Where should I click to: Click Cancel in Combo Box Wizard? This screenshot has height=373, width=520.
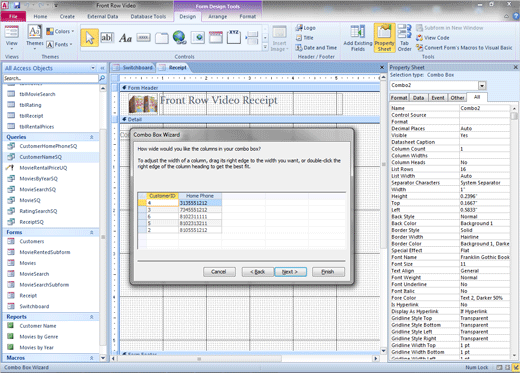point(219,272)
